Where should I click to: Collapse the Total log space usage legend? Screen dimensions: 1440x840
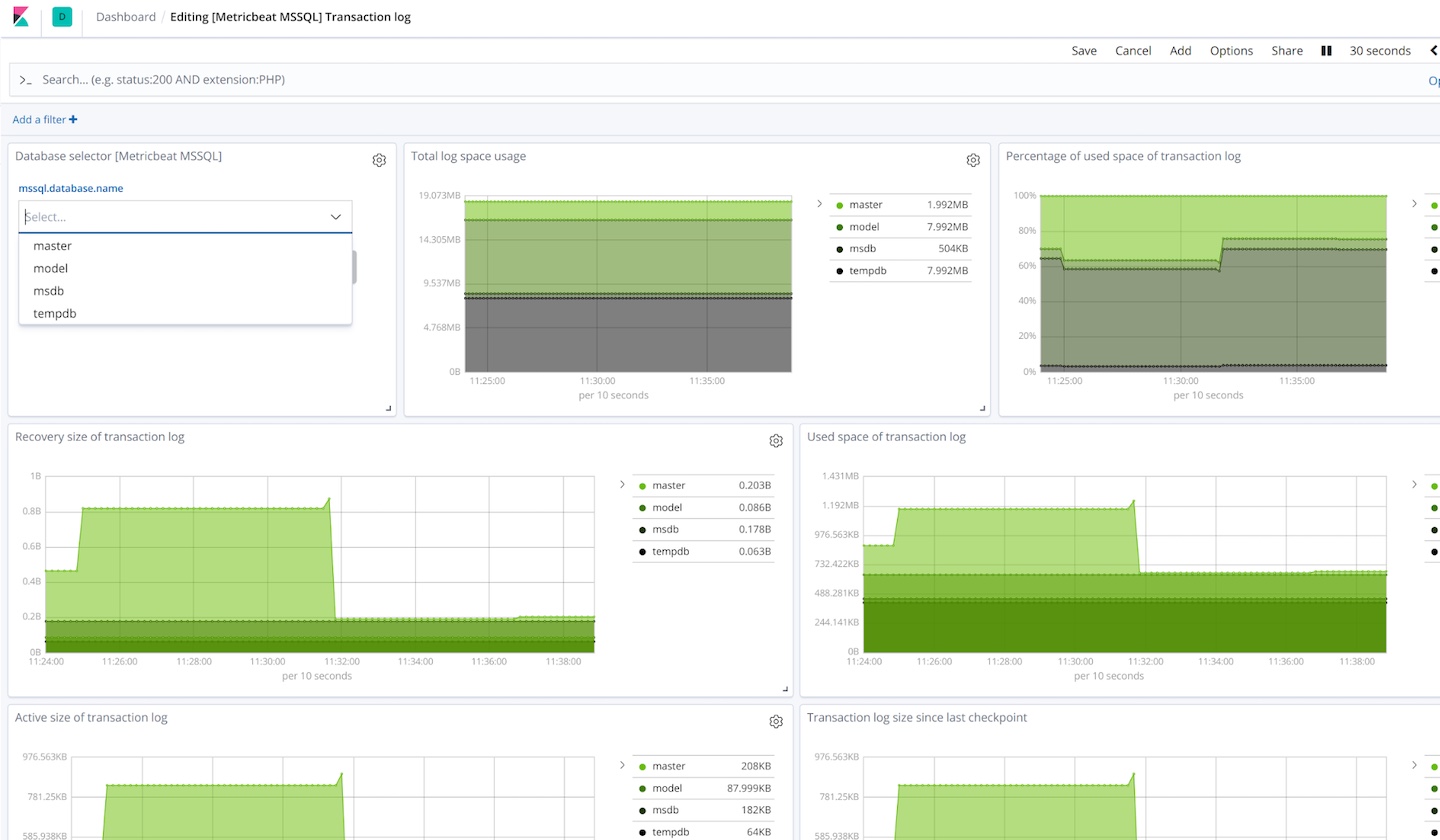coord(819,204)
